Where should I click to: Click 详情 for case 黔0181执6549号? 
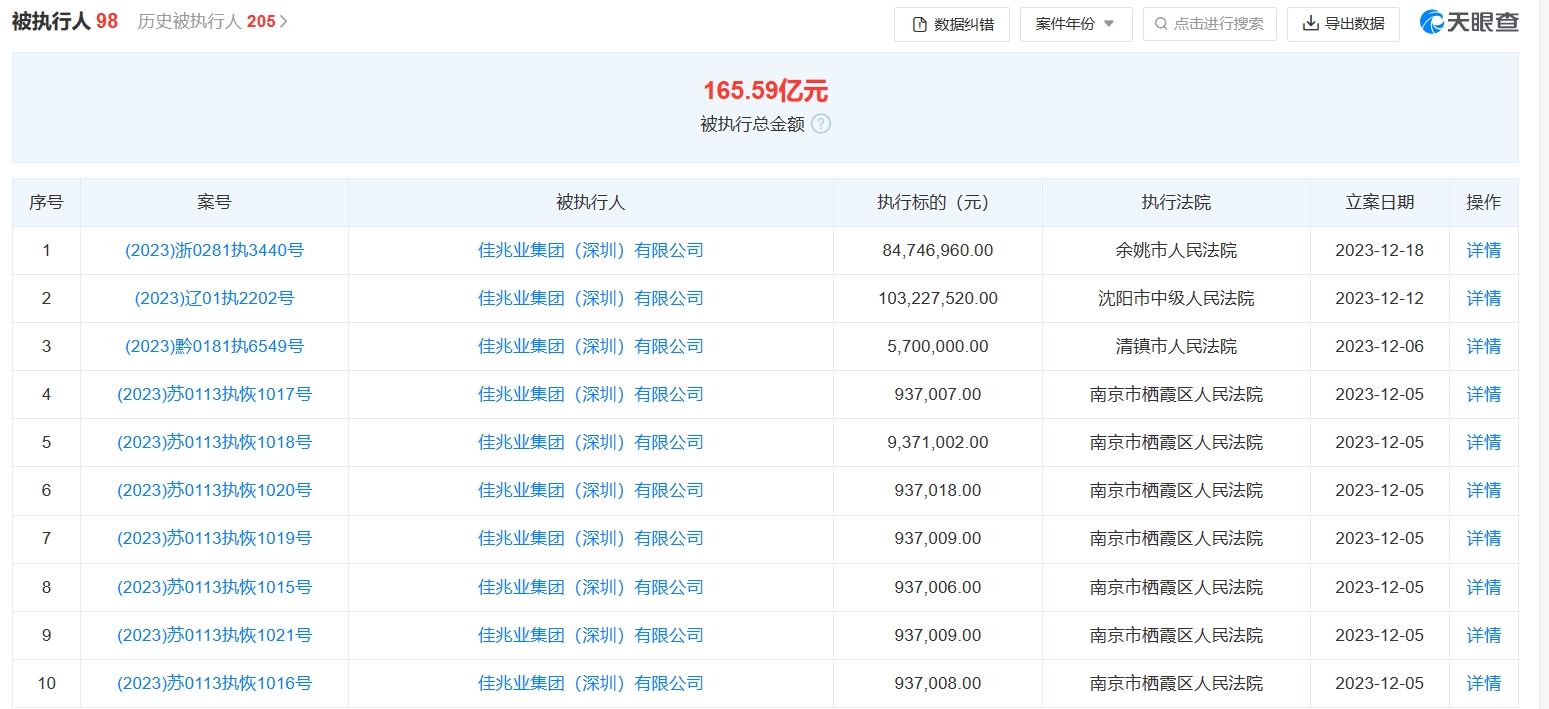tap(1483, 347)
